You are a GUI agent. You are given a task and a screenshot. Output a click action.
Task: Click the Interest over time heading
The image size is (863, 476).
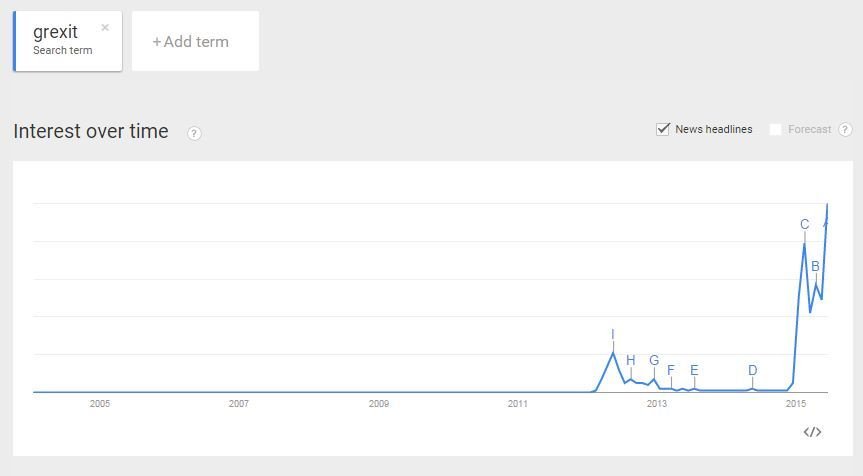point(91,132)
